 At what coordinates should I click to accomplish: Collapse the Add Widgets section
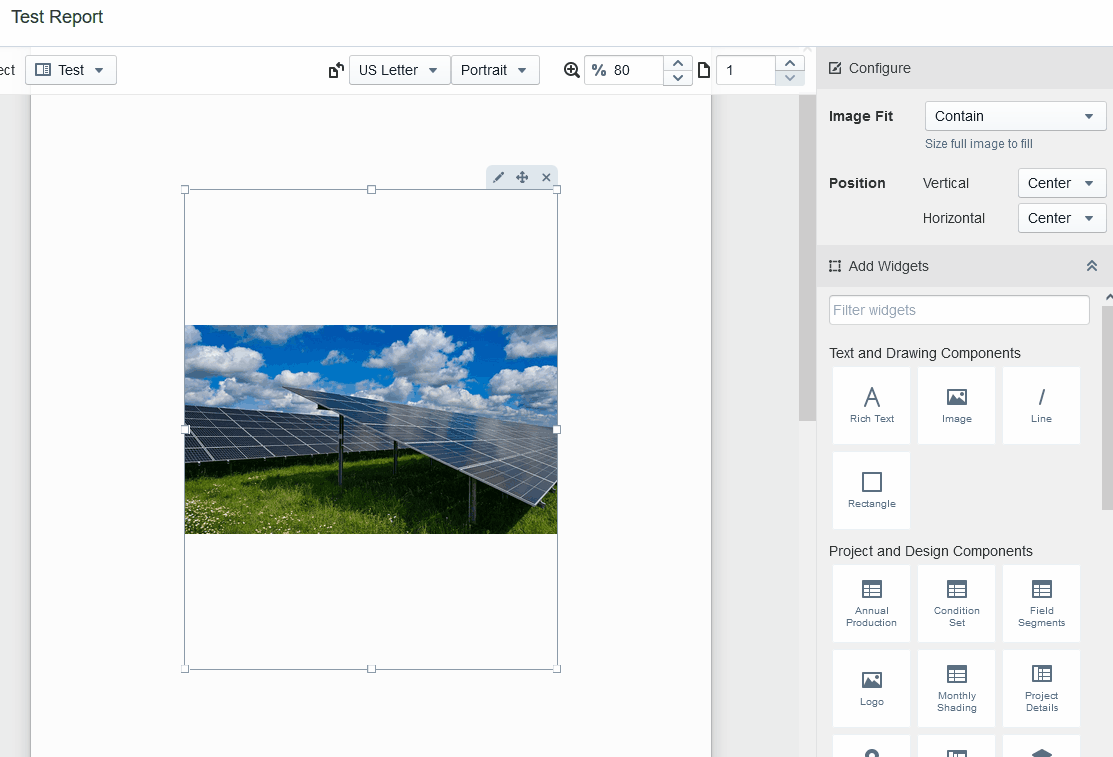1091,266
